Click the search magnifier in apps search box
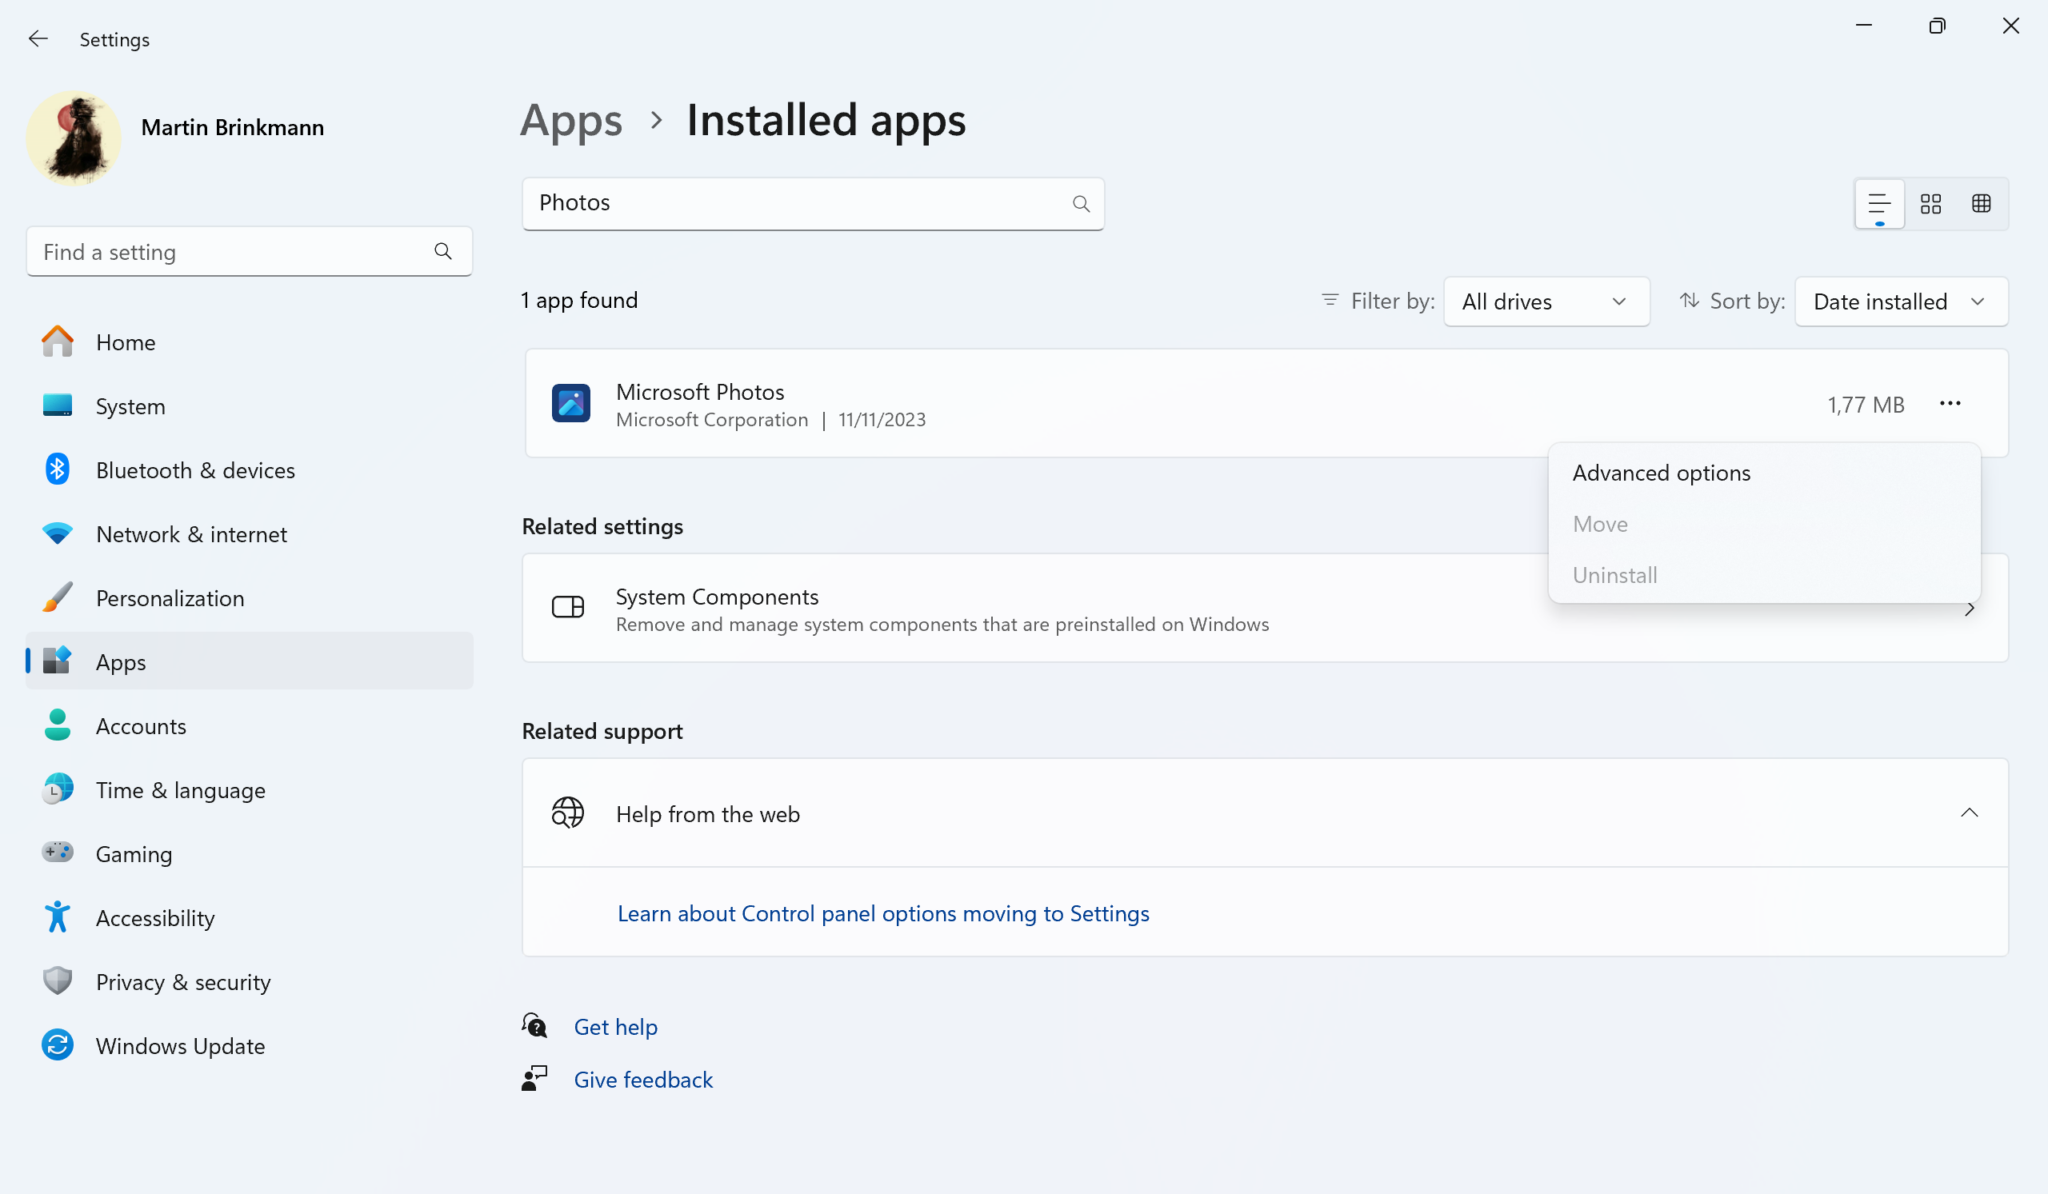Screen dimensions: 2048x1194 1081,204
